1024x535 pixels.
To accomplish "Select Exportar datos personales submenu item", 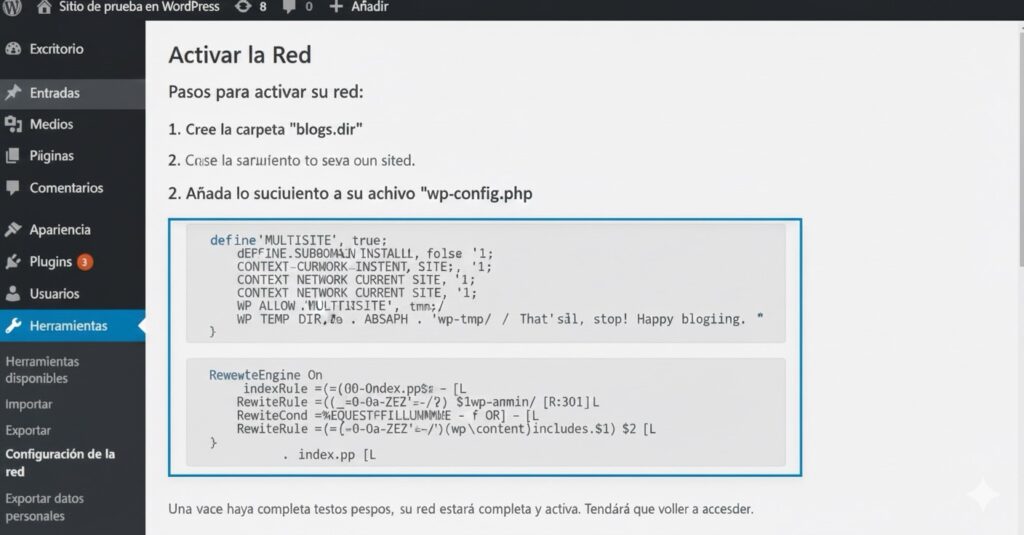I will point(44,507).
